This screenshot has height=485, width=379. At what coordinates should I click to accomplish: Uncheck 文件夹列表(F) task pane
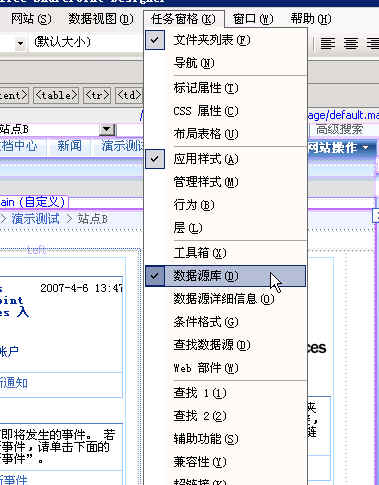tap(226, 40)
